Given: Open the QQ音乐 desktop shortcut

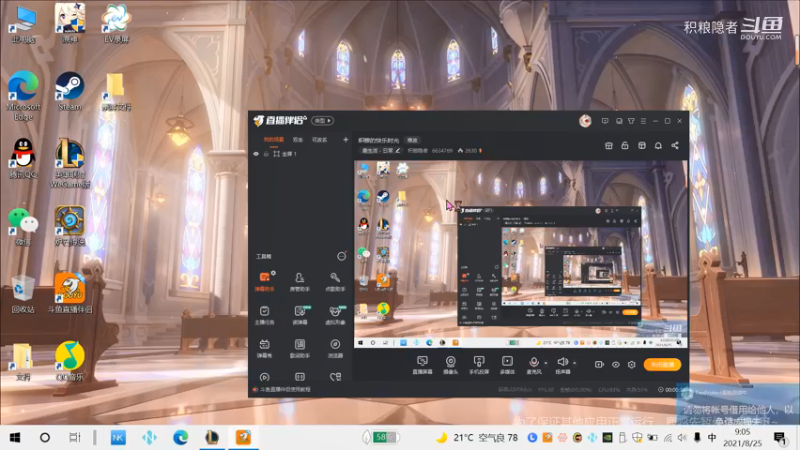Looking at the screenshot, I should (x=70, y=361).
